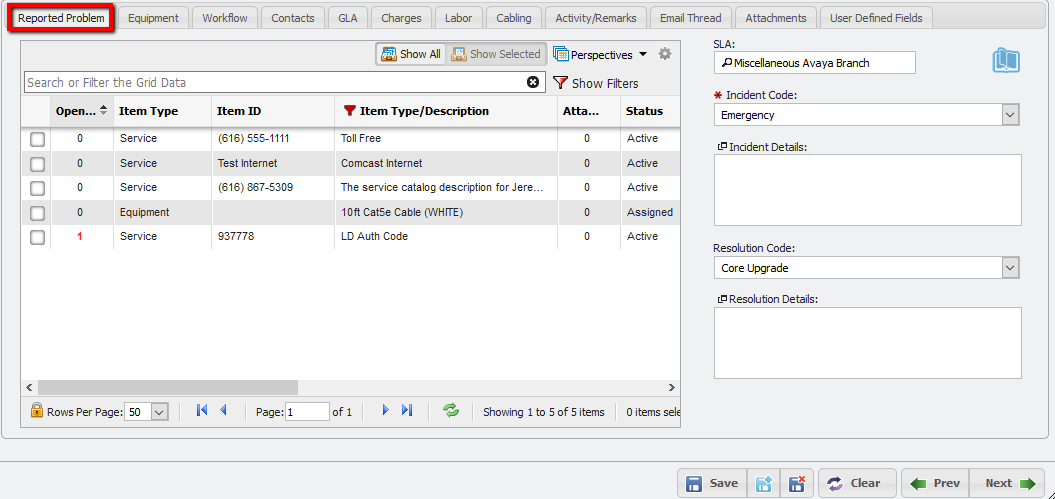Click the Incident Details text area
The image size is (1055, 499).
coord(867,189)
